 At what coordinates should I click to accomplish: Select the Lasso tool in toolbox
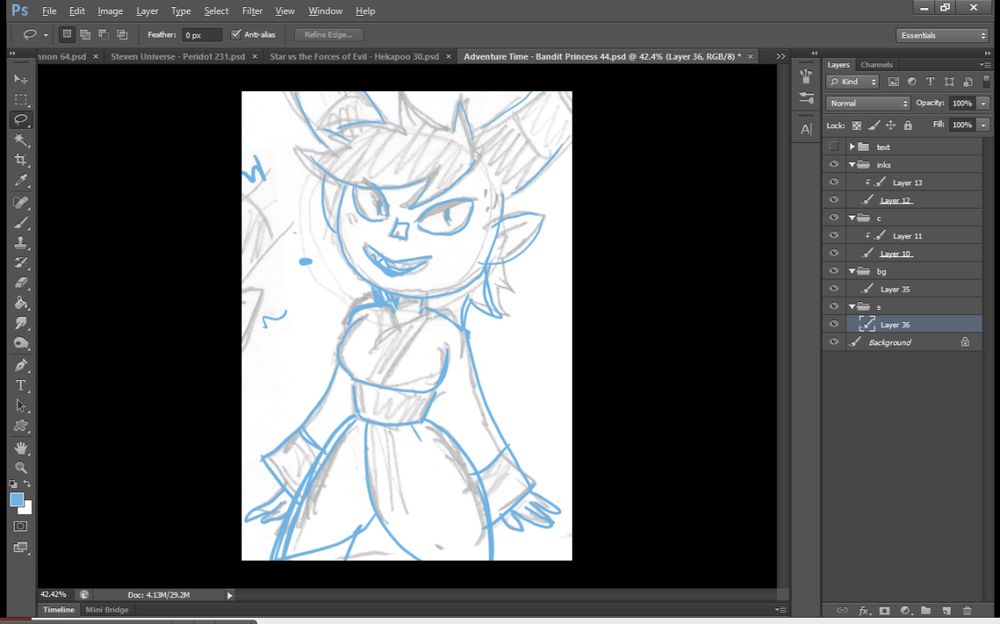[x=20, y=119]
